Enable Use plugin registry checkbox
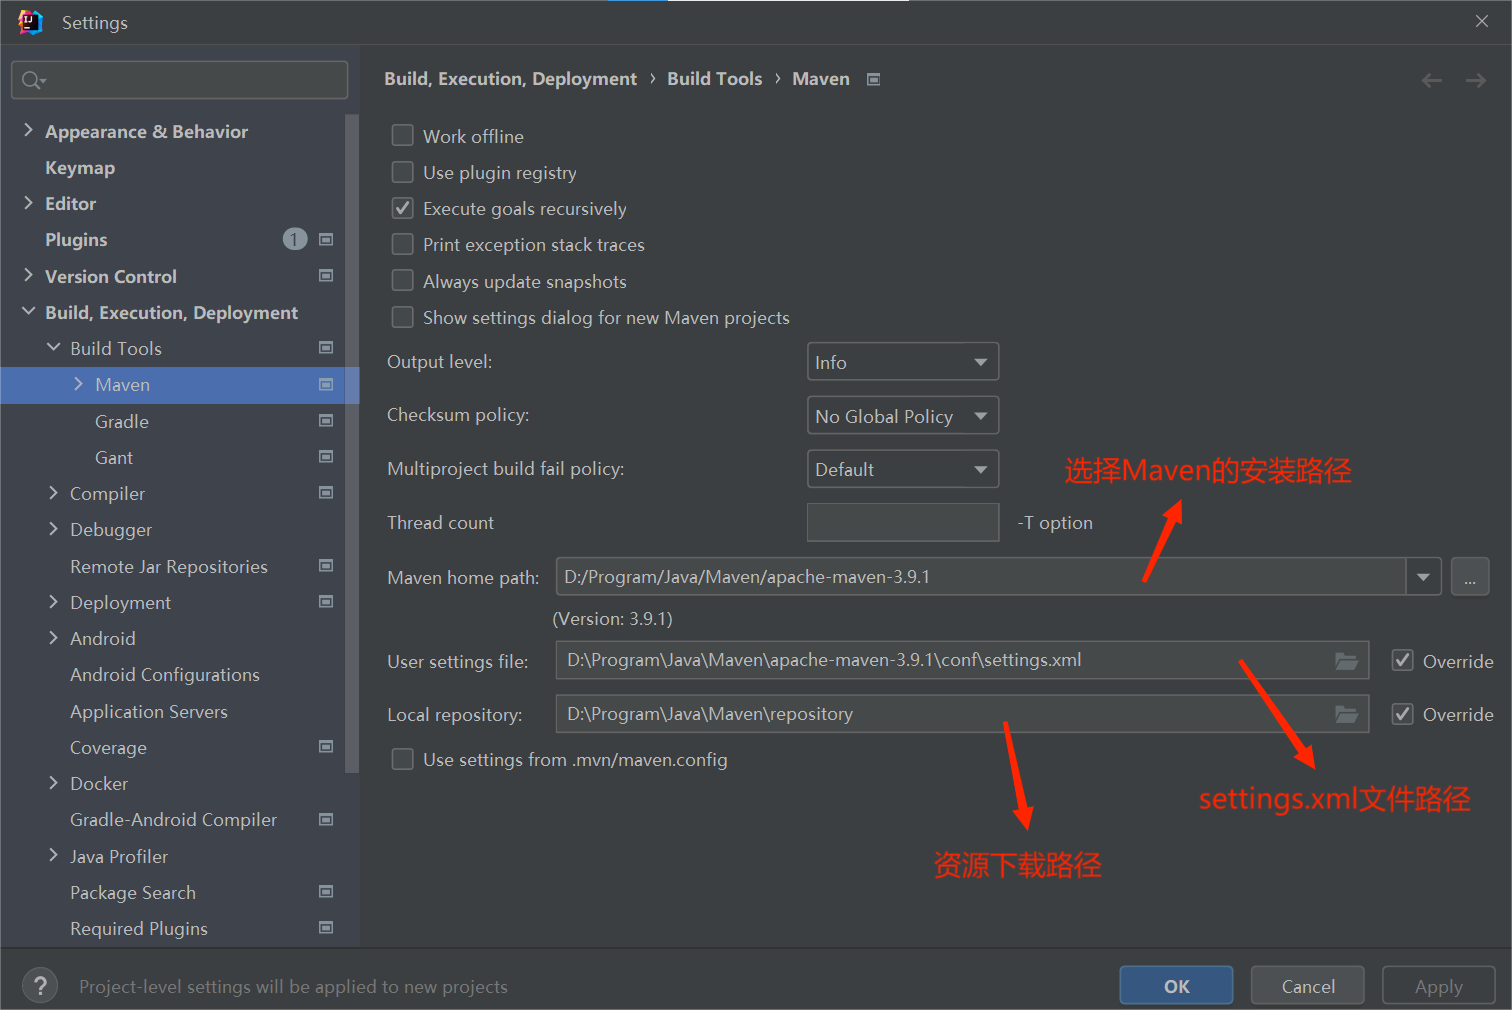Image resolution: width=1512 pixels, height=1010 pixels. click(x=403, y=172)
